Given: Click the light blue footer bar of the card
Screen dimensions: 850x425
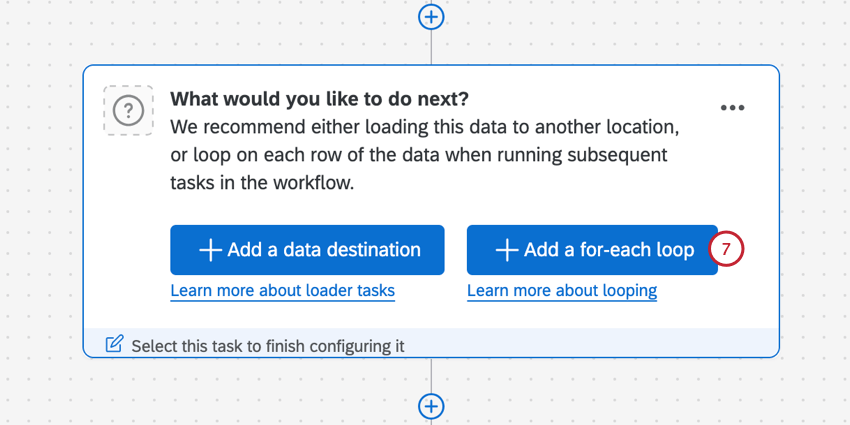Looking at the screenshot, I should point(600,345).
